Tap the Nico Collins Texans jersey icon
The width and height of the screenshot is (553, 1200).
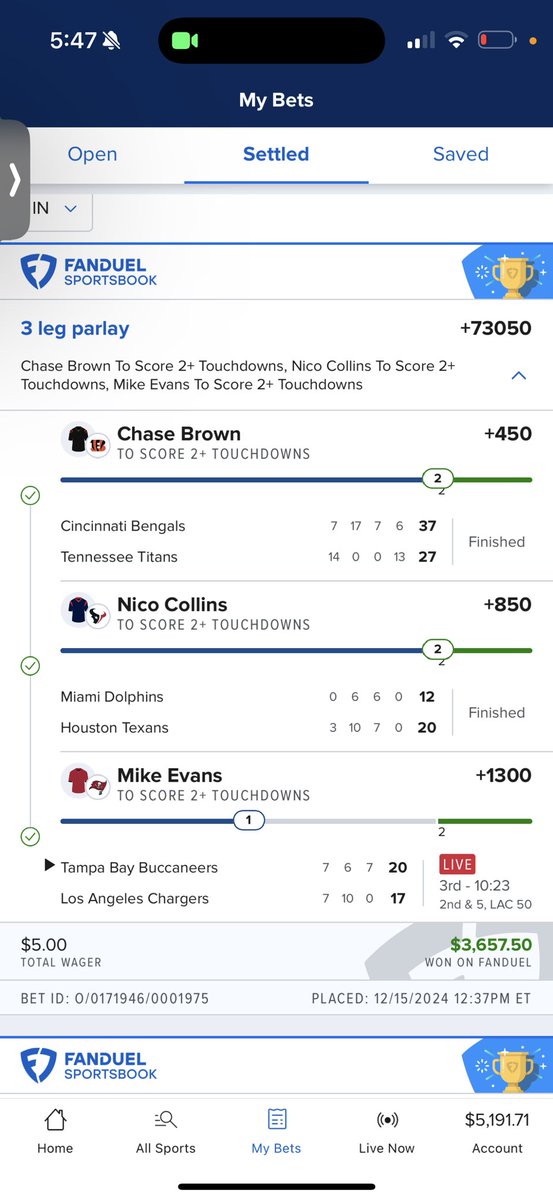coord(85,611)
